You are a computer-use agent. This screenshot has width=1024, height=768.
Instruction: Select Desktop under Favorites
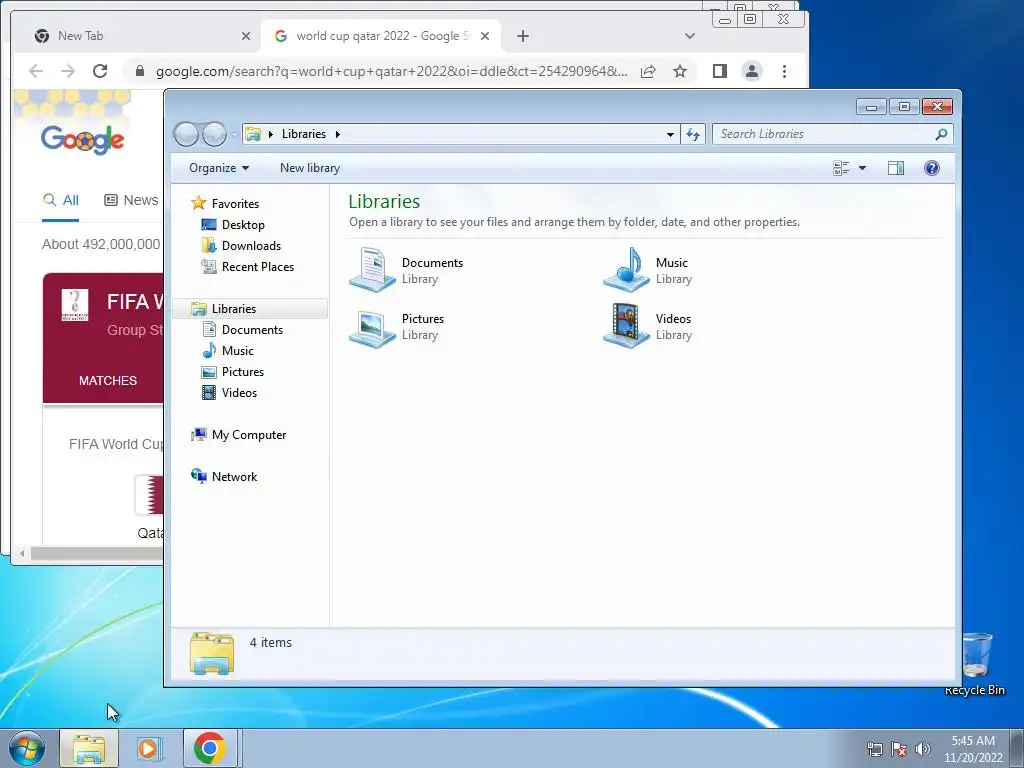[243, 225]
